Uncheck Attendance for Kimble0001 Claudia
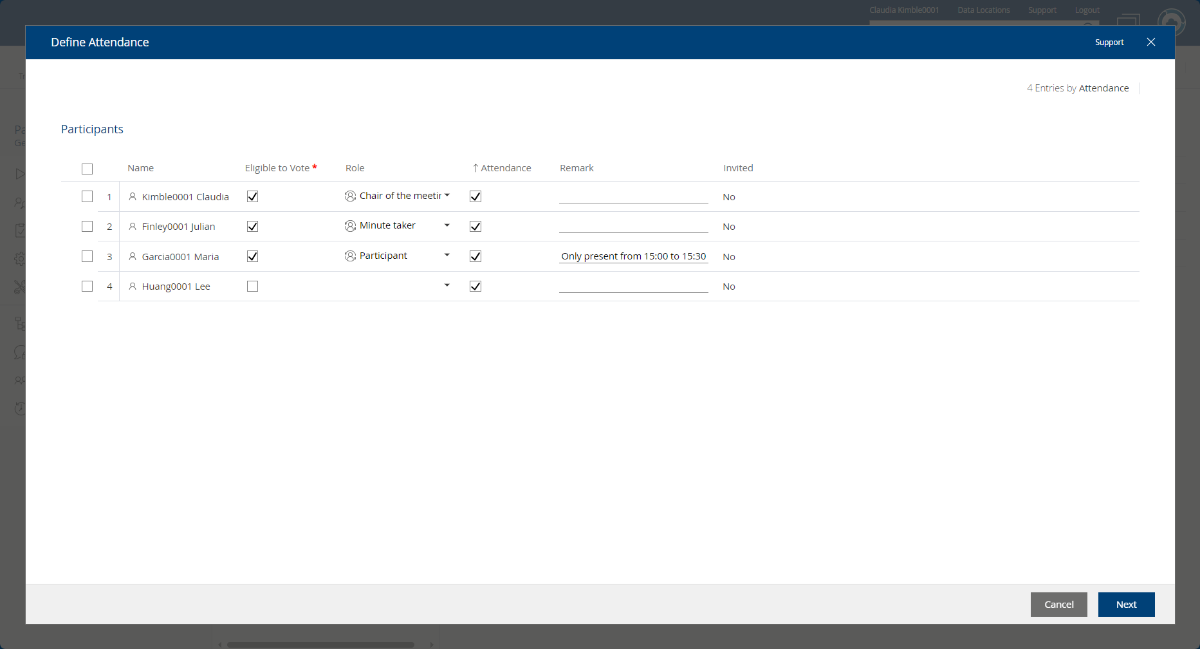This screenshot has height=649, width=1200. coord(475,196)
